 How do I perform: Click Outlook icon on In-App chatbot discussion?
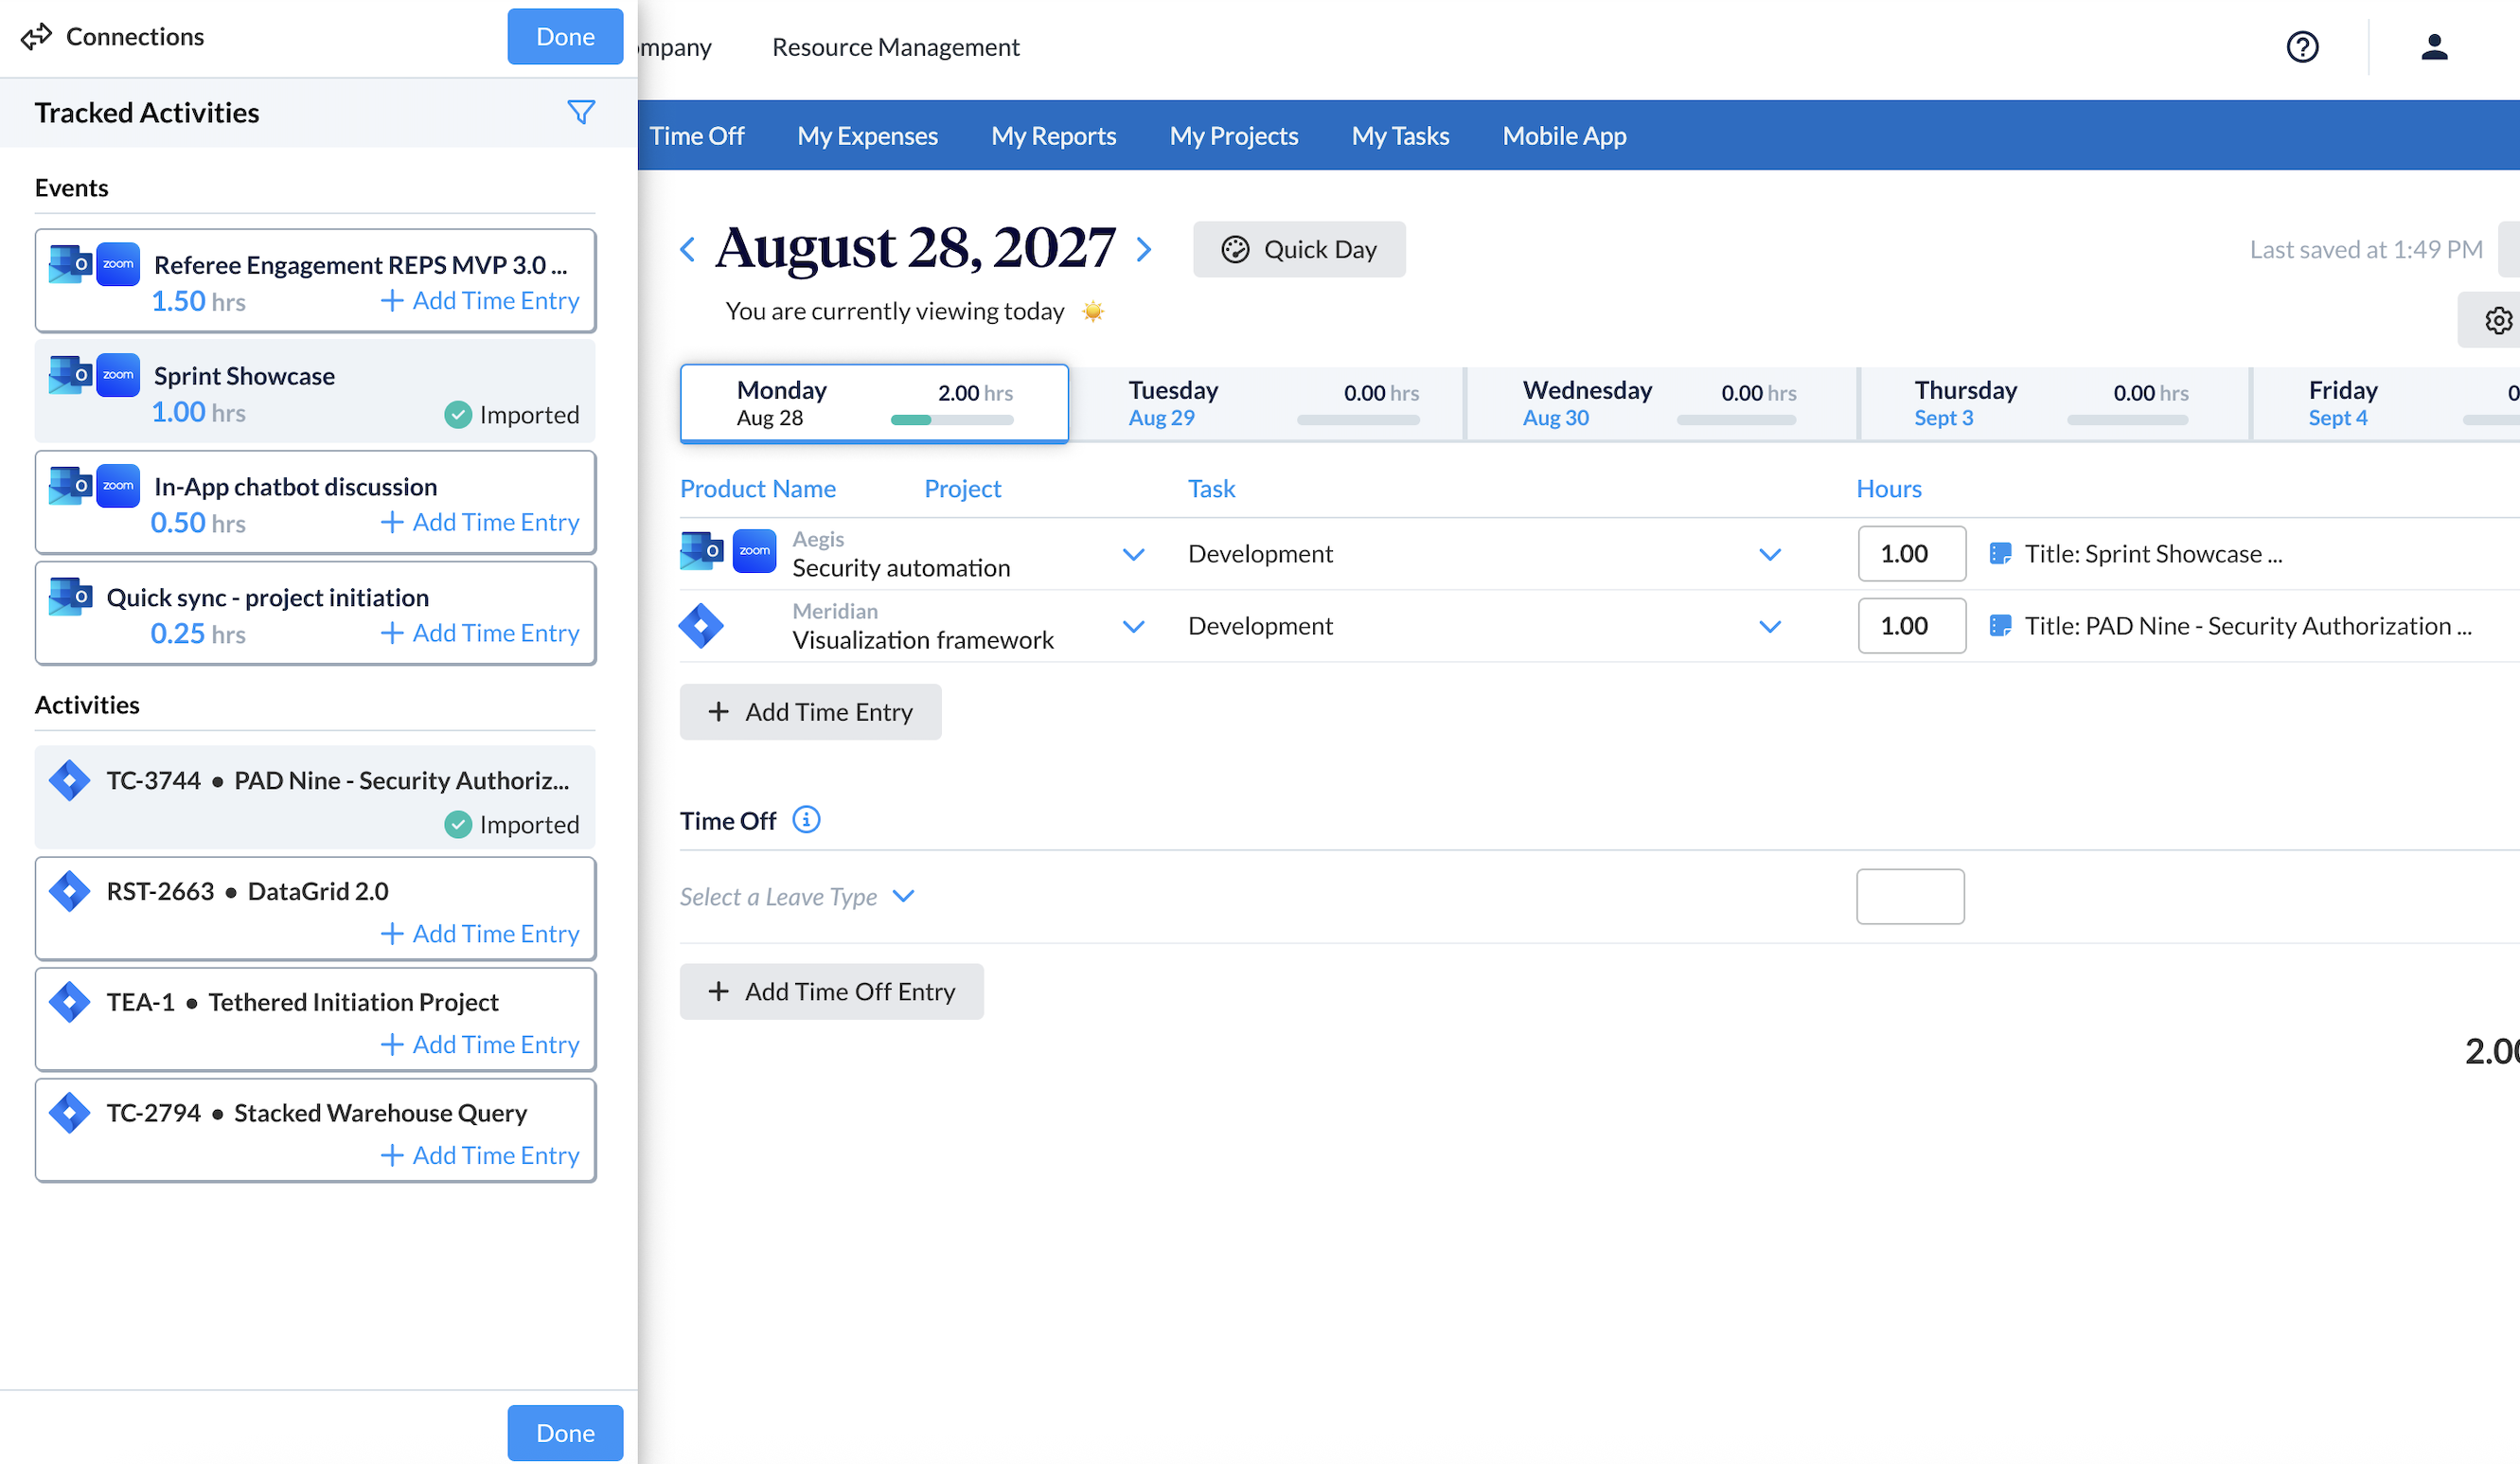click(x=70, y=486)
